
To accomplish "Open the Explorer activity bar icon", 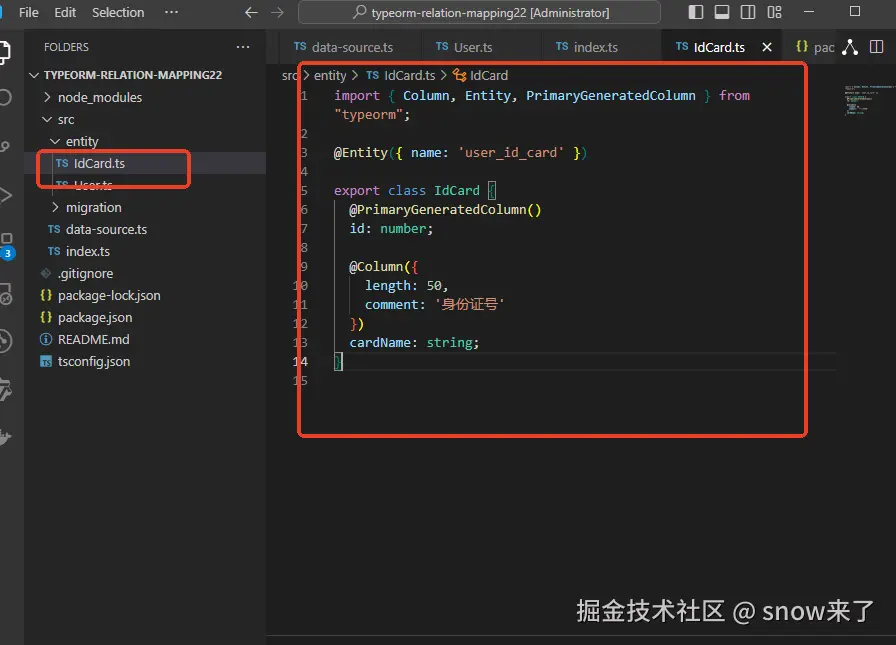I will pyautogui.click(x=5, y=52).
